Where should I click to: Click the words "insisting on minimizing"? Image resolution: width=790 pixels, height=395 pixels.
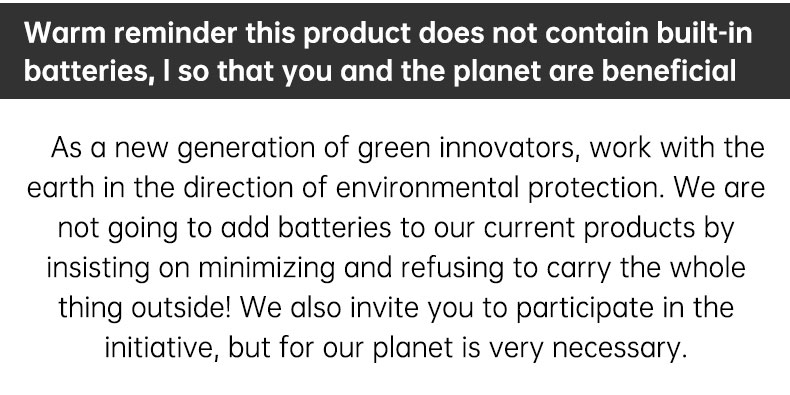(190, 268)
